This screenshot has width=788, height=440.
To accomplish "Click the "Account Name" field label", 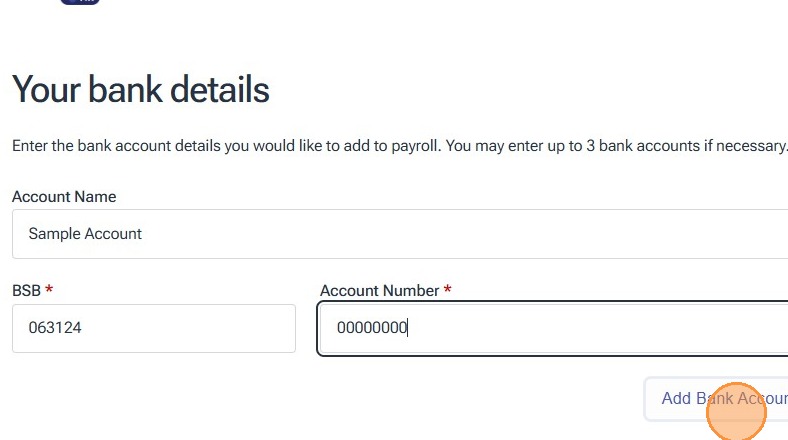I will pyautogui.click(x=64, y=197).
